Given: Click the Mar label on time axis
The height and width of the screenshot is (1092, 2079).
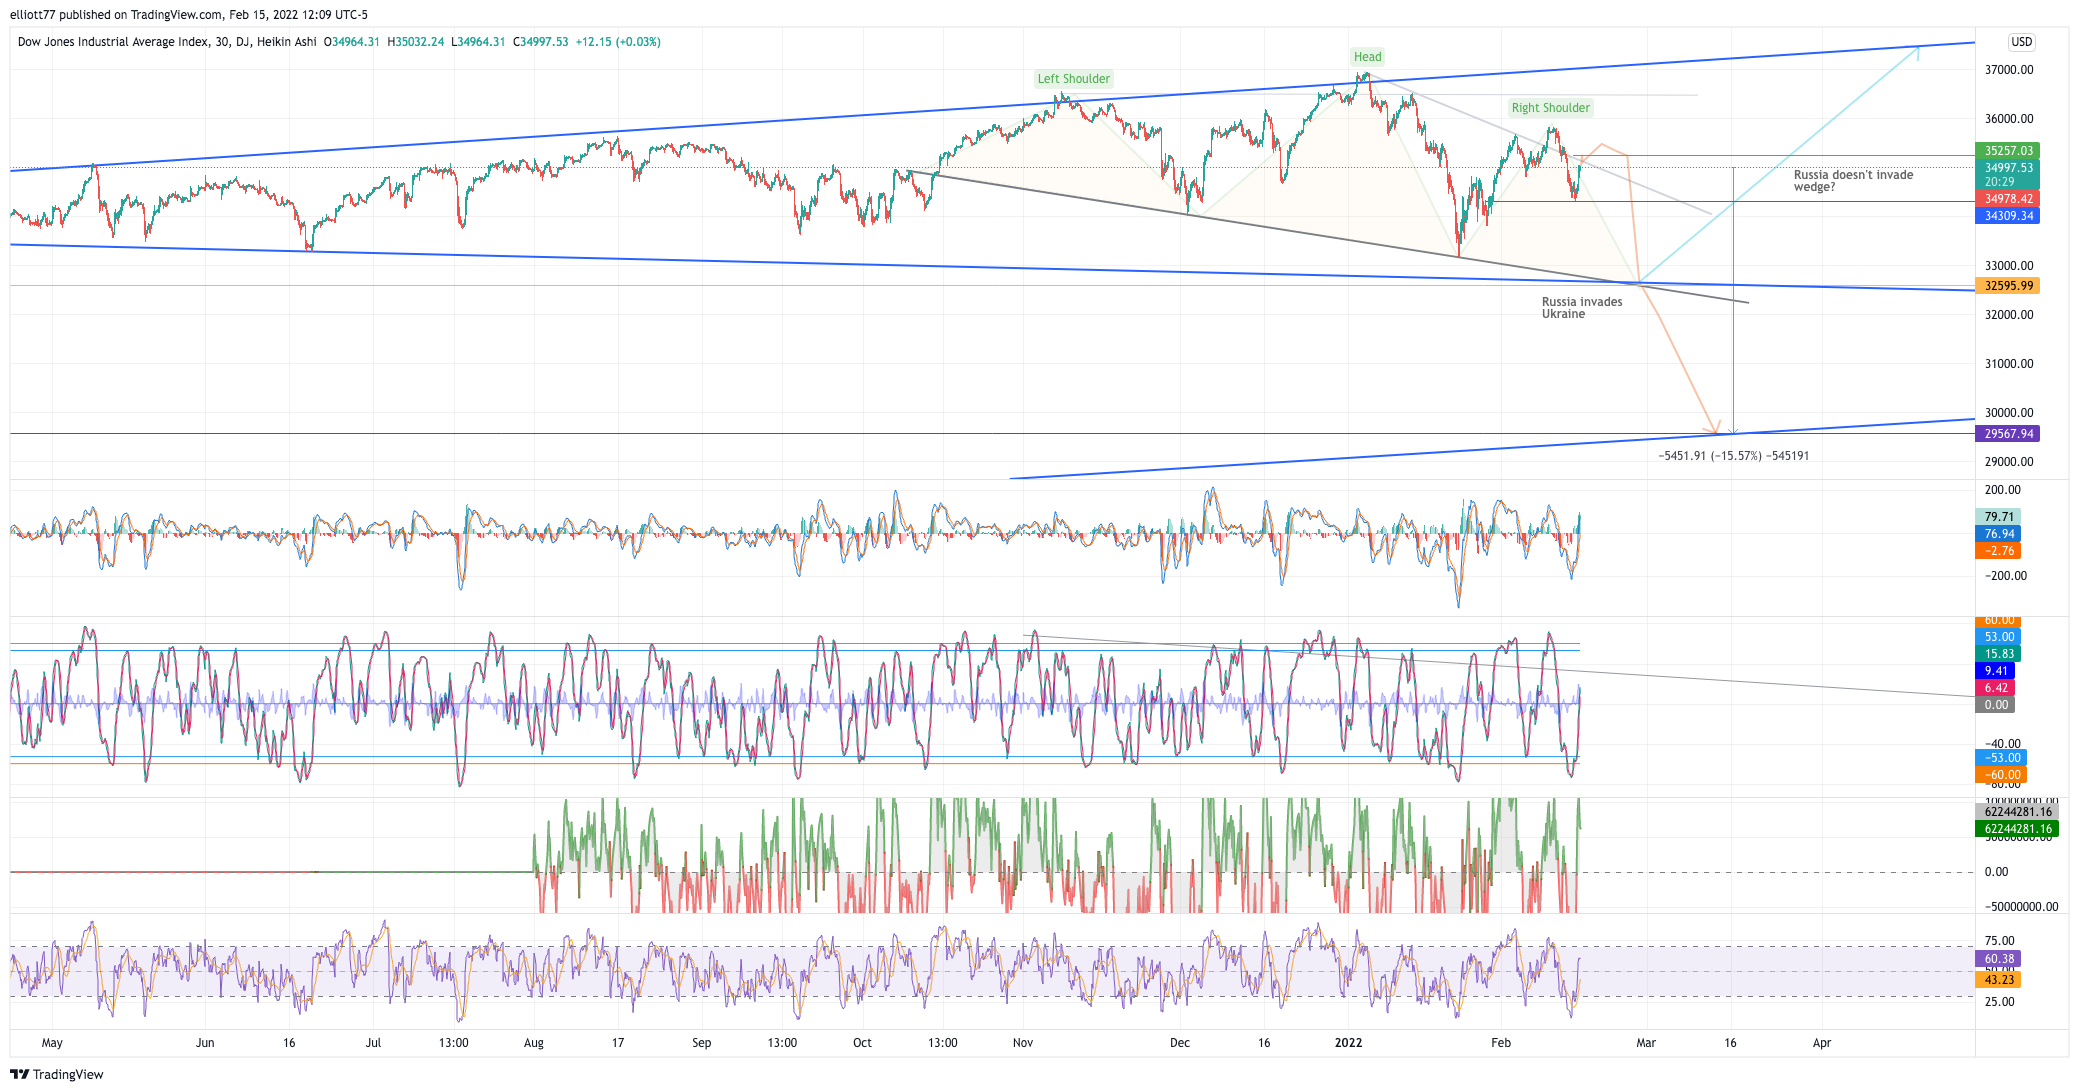Looking at the screenshot, I should tap(1645, 1043).
